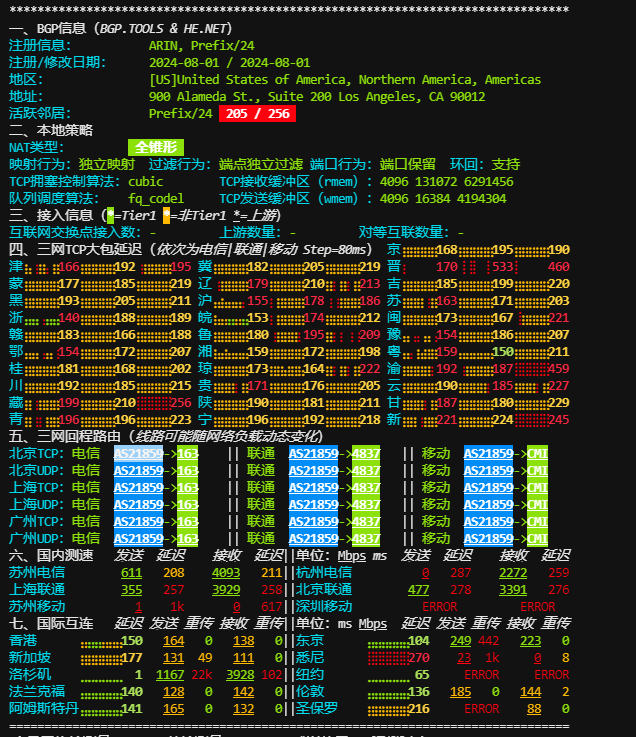The image size is (636, 737).
Task: Click 洛杉矶 receive speed value 3928
Action: (240, 674)
